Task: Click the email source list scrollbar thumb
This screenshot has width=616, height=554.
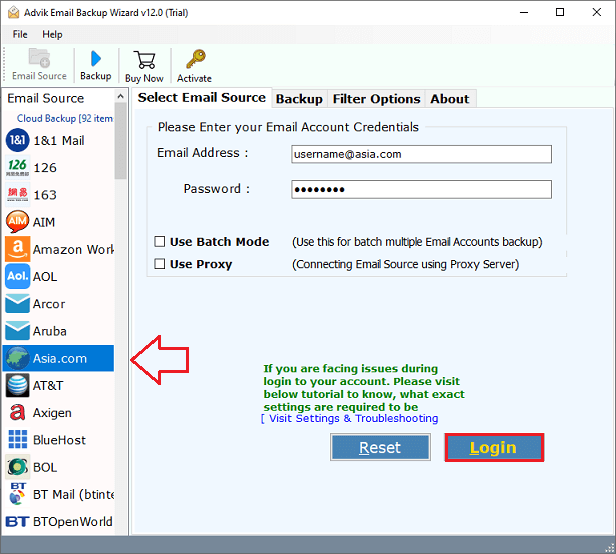Action: click(121, 141)
